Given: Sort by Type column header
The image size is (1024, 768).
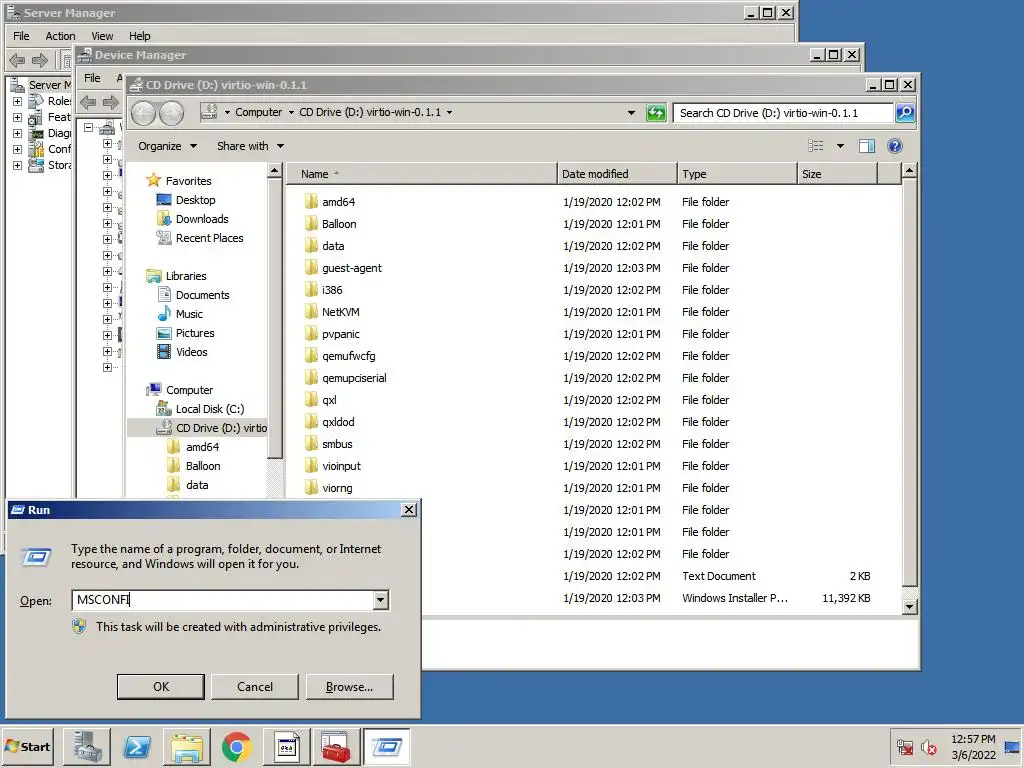Looking at the screenshot, I should click(737, 174).
